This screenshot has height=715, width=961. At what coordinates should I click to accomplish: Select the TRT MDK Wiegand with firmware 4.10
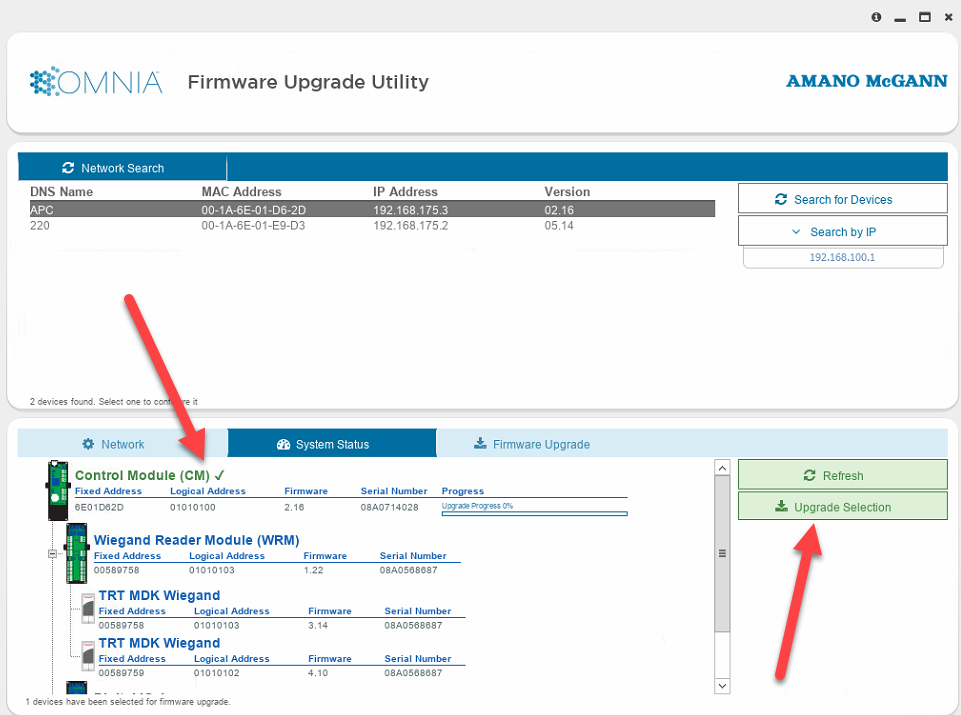[x=159, y=643]
